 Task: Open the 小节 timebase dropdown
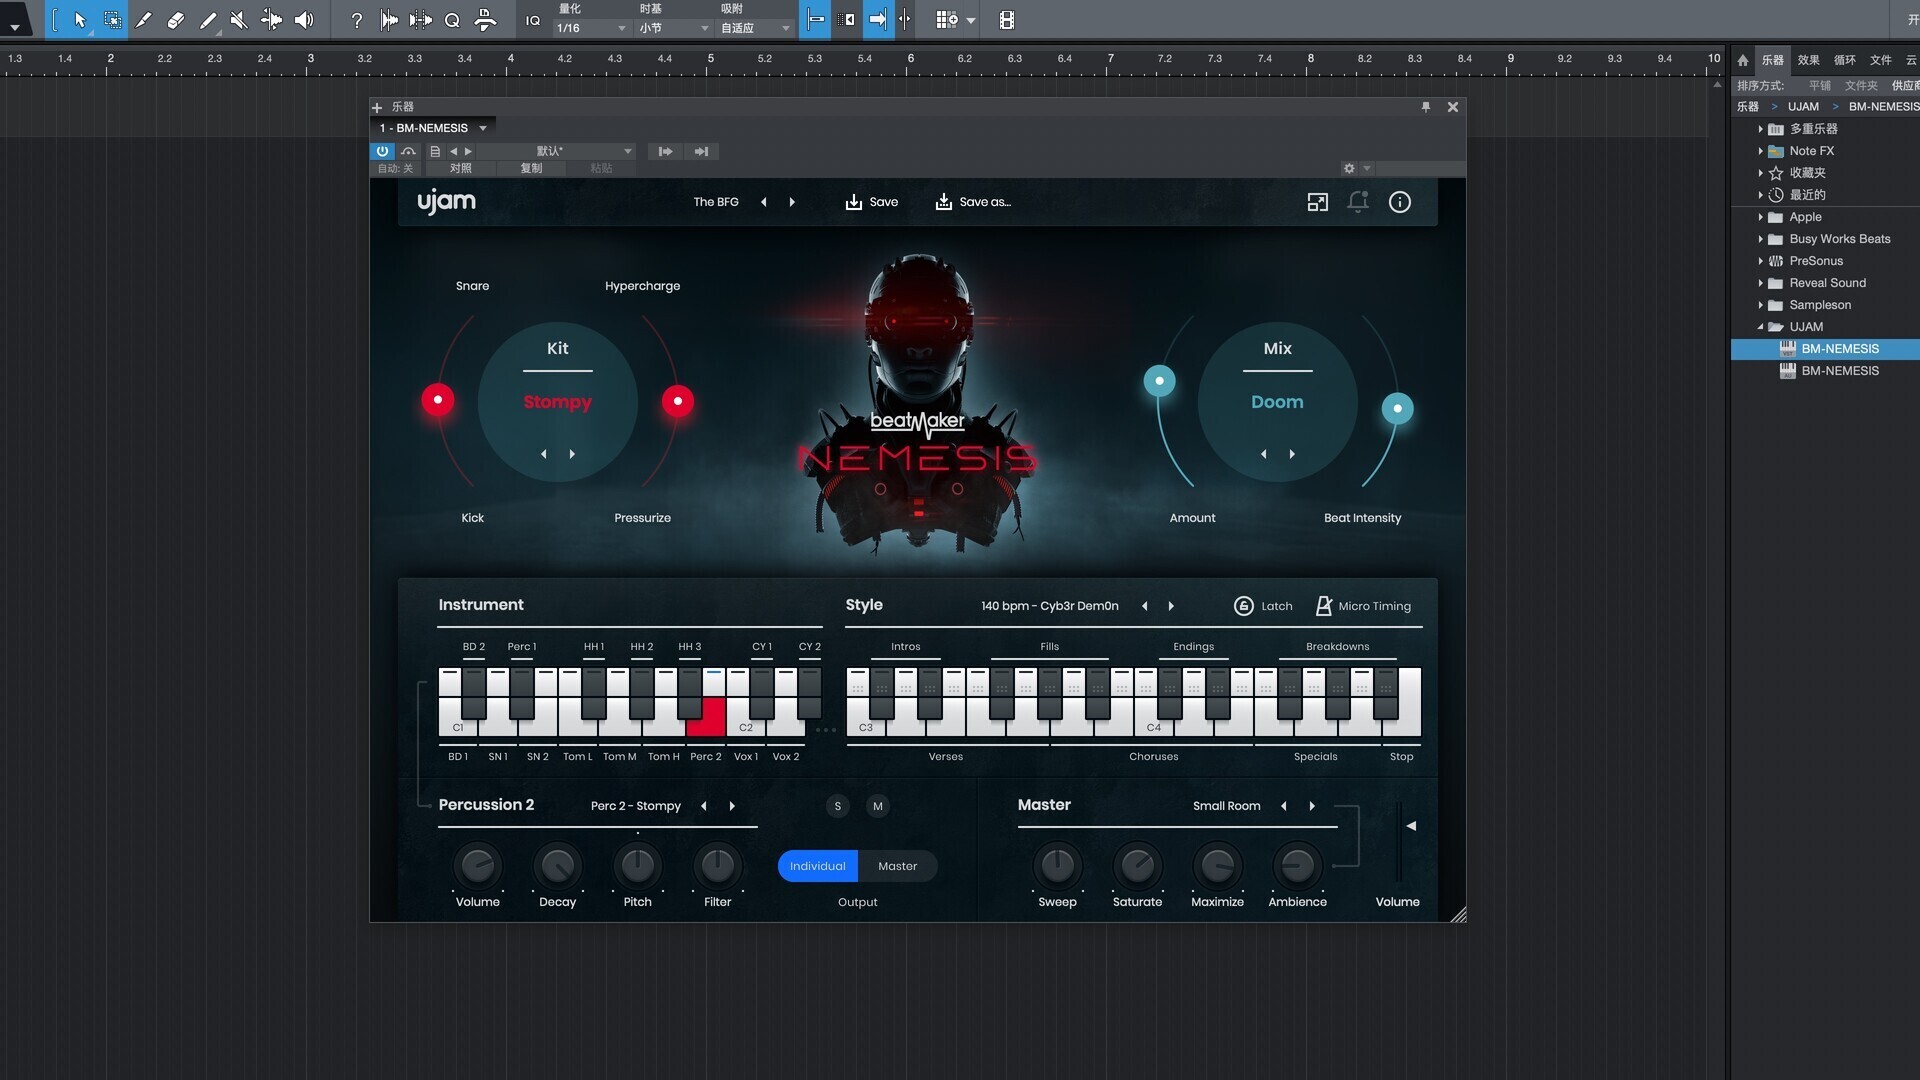point(674,28)
